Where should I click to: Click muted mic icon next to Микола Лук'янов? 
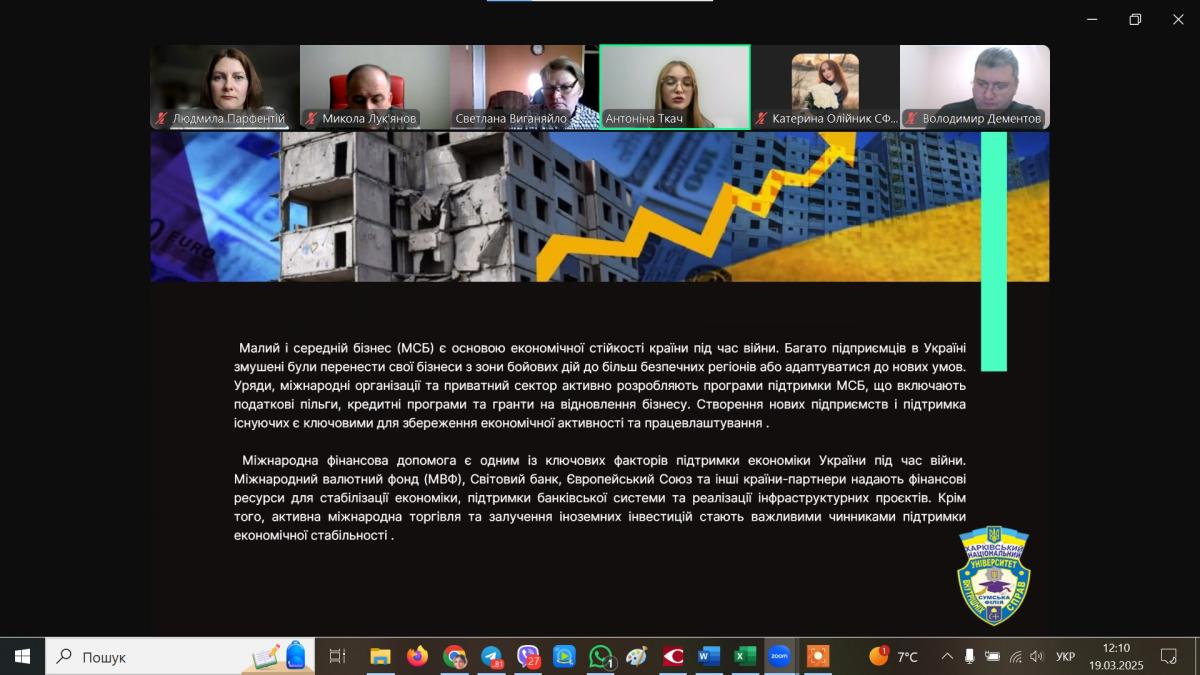[x=312, y=118]
